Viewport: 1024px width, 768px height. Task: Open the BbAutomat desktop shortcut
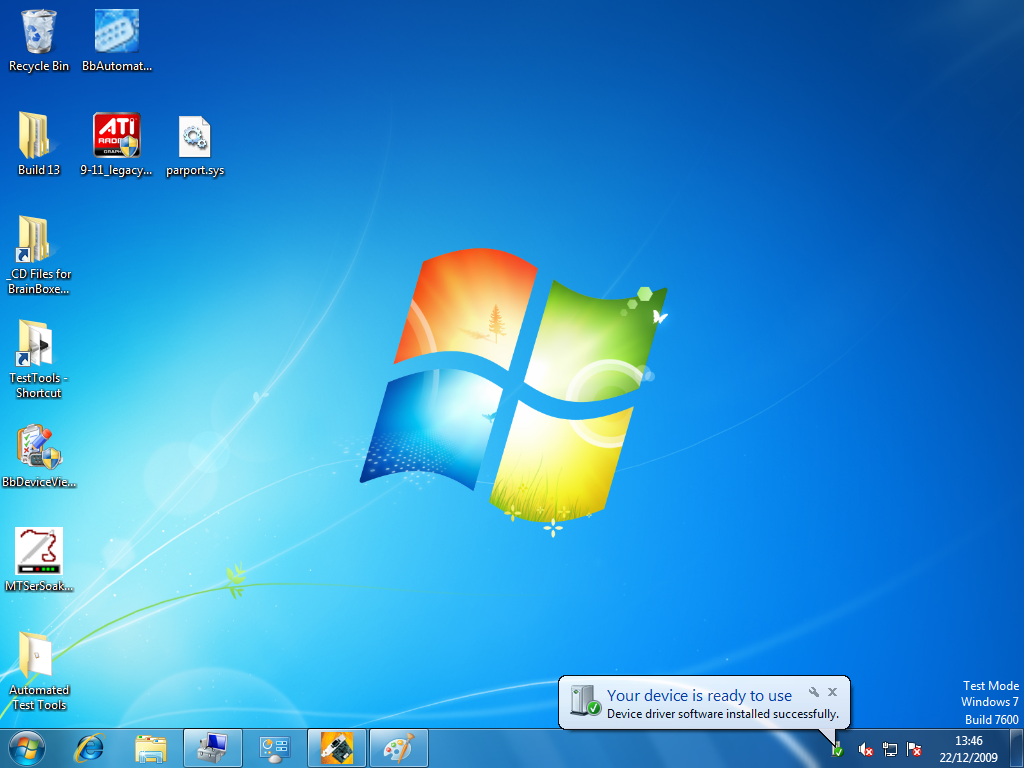(115, 30)
